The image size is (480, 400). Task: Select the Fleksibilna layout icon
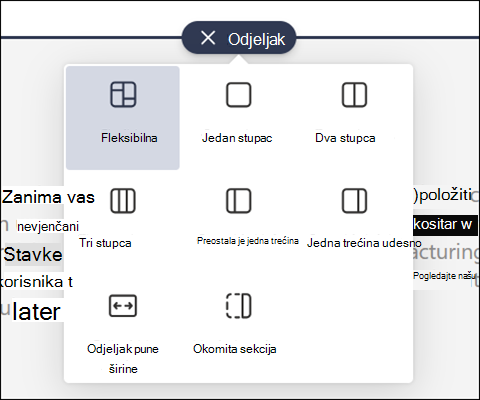[x=123, y=94]
